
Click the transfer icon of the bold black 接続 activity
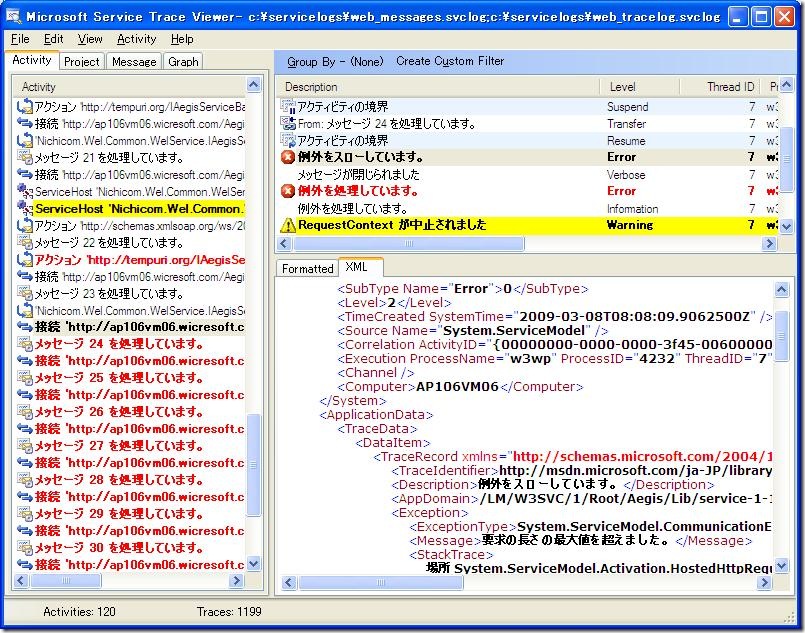(25, 327)
